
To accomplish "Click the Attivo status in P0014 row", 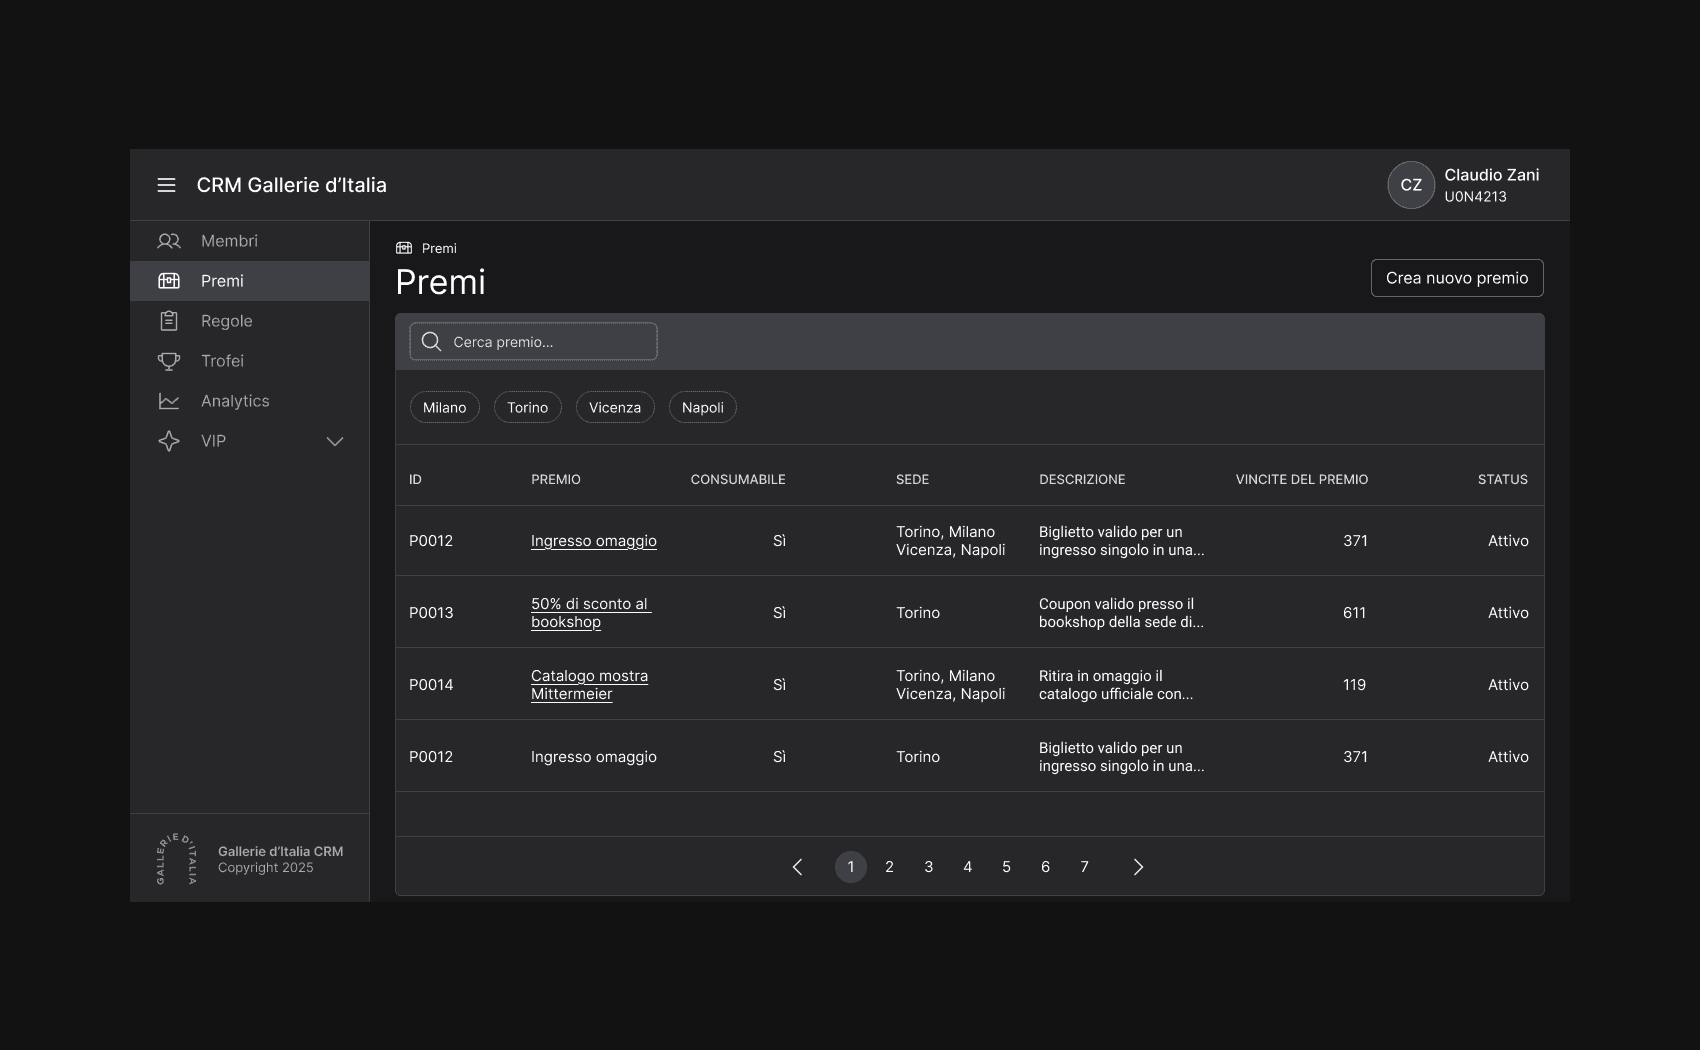I will 1508,685.
